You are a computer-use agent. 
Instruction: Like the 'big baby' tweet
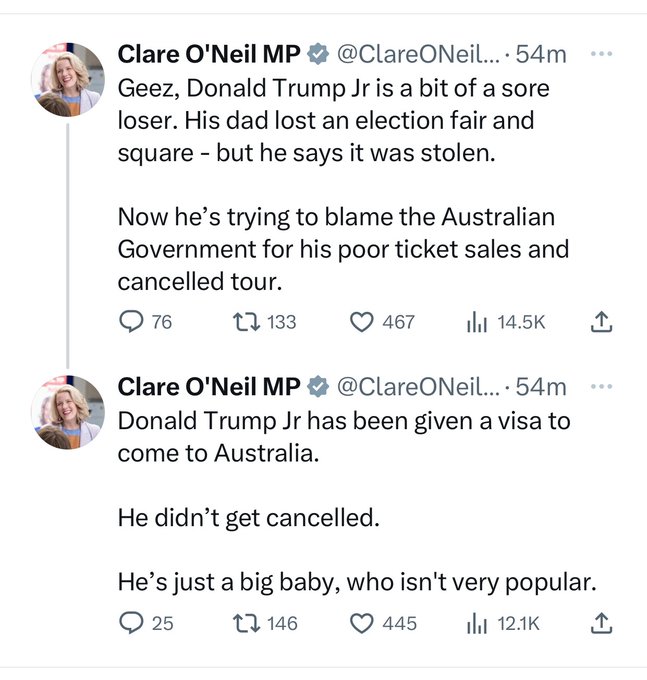(x=361, y=622)
